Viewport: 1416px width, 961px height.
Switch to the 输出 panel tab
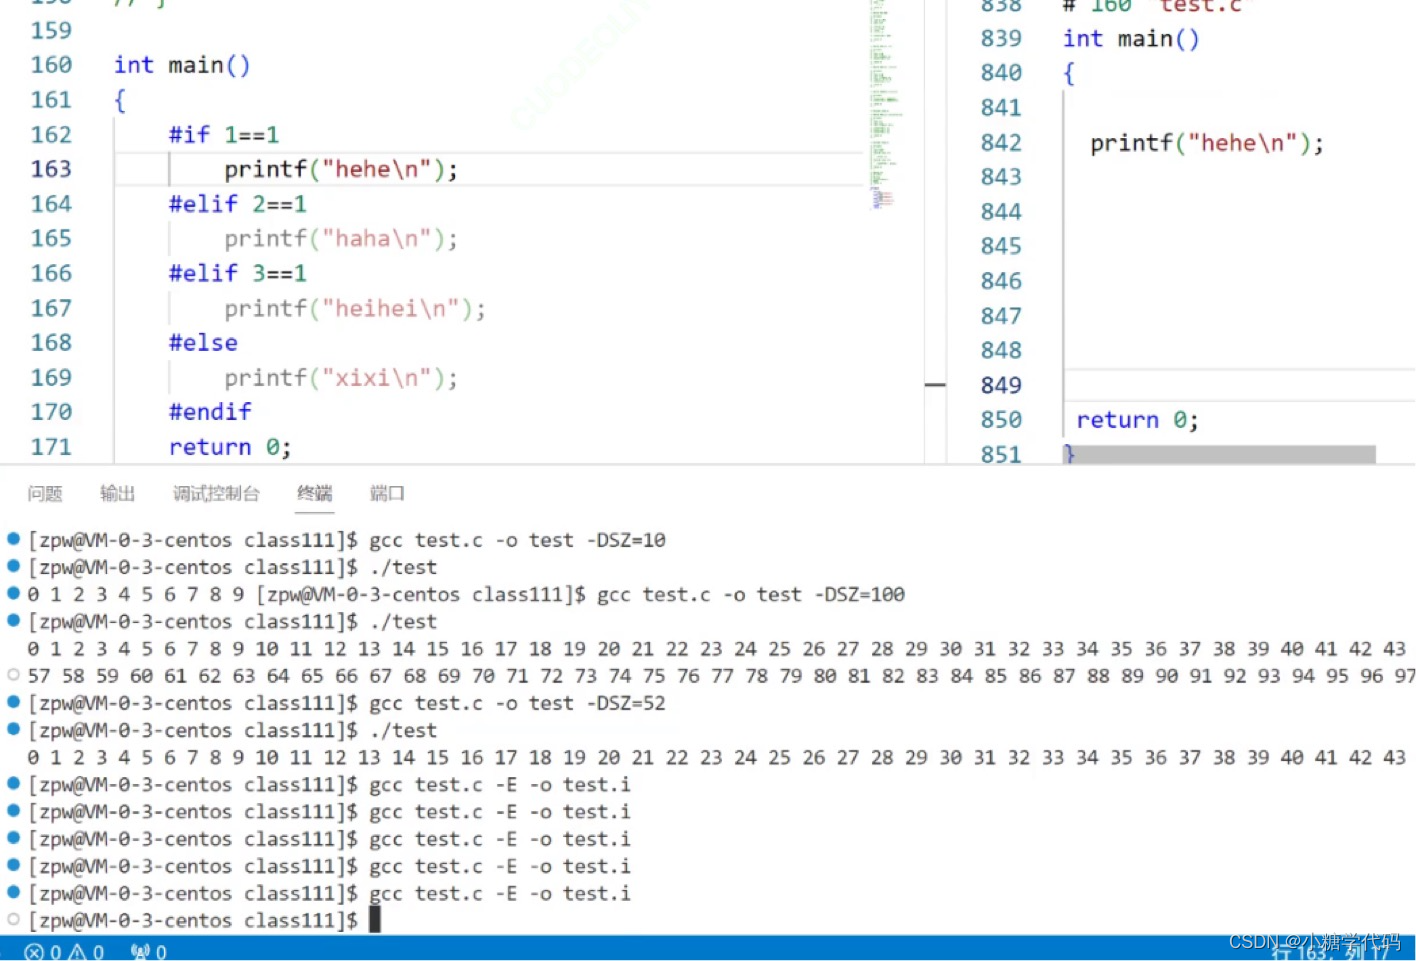[x=117, y=493]
